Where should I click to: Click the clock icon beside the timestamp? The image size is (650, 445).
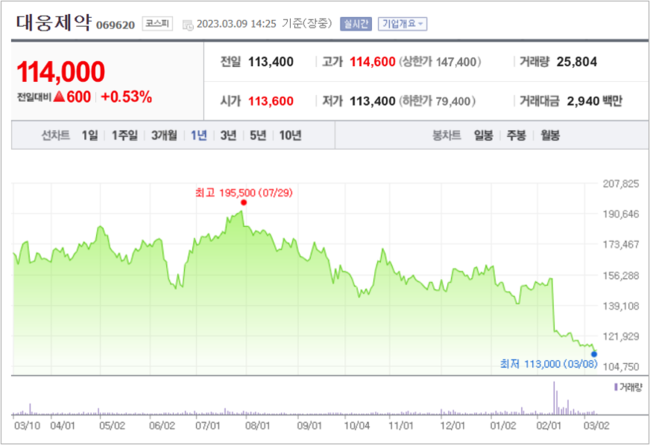point(188,25)
